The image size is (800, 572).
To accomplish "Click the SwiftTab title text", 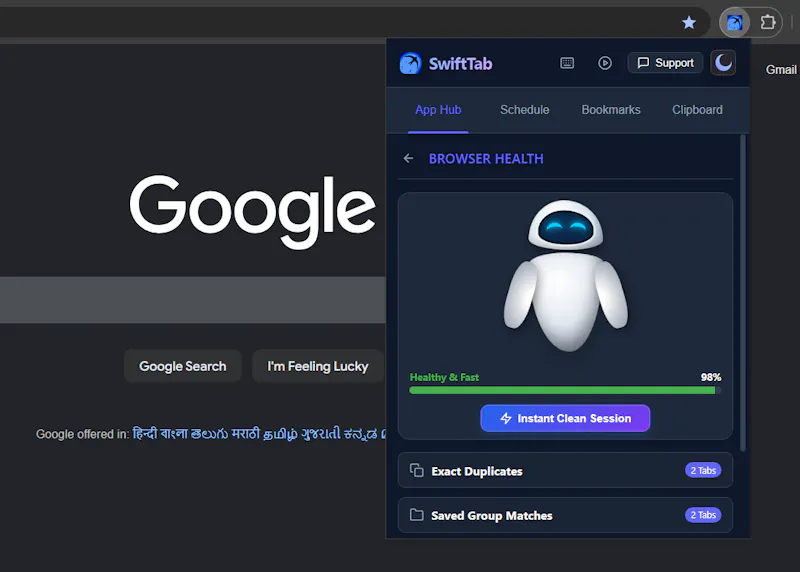I will click(460, 64).
